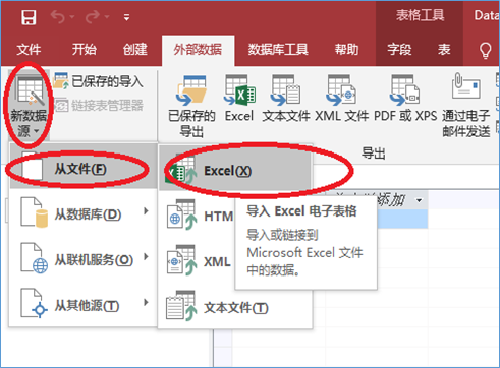Expand 从其他源(T) submenu
500x368 pixels.
(83, 306)
